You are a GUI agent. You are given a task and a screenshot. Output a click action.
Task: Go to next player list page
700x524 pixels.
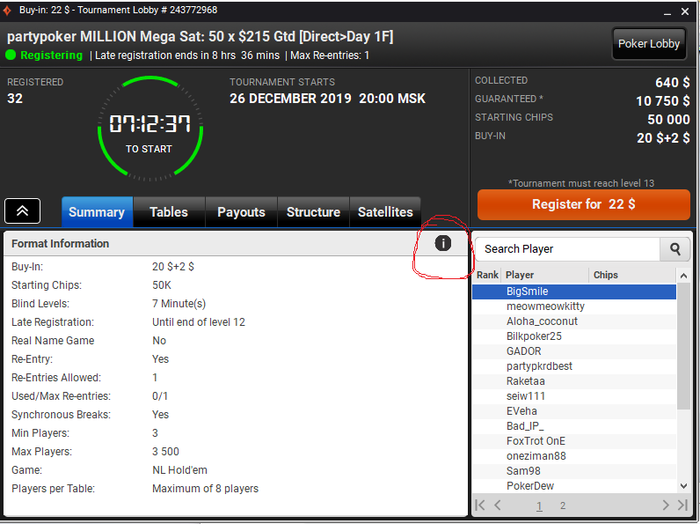click(x=665, y=505)
